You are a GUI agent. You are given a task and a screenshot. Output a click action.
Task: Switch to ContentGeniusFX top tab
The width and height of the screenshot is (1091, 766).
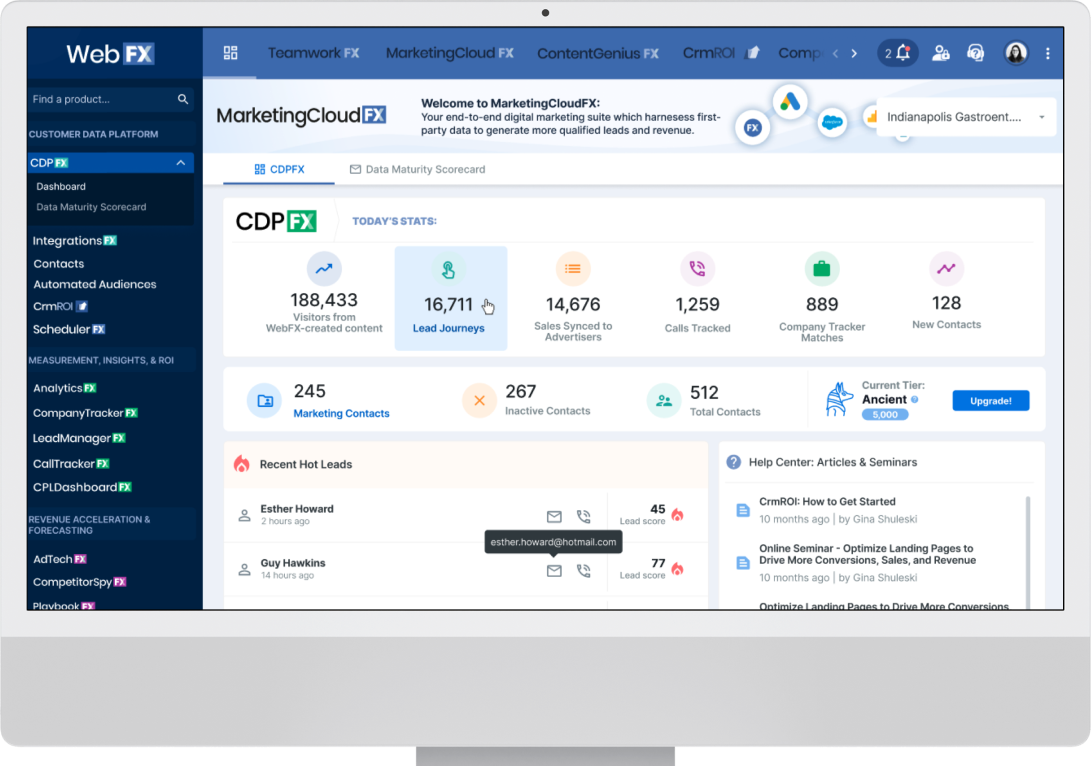click(598, 53)
